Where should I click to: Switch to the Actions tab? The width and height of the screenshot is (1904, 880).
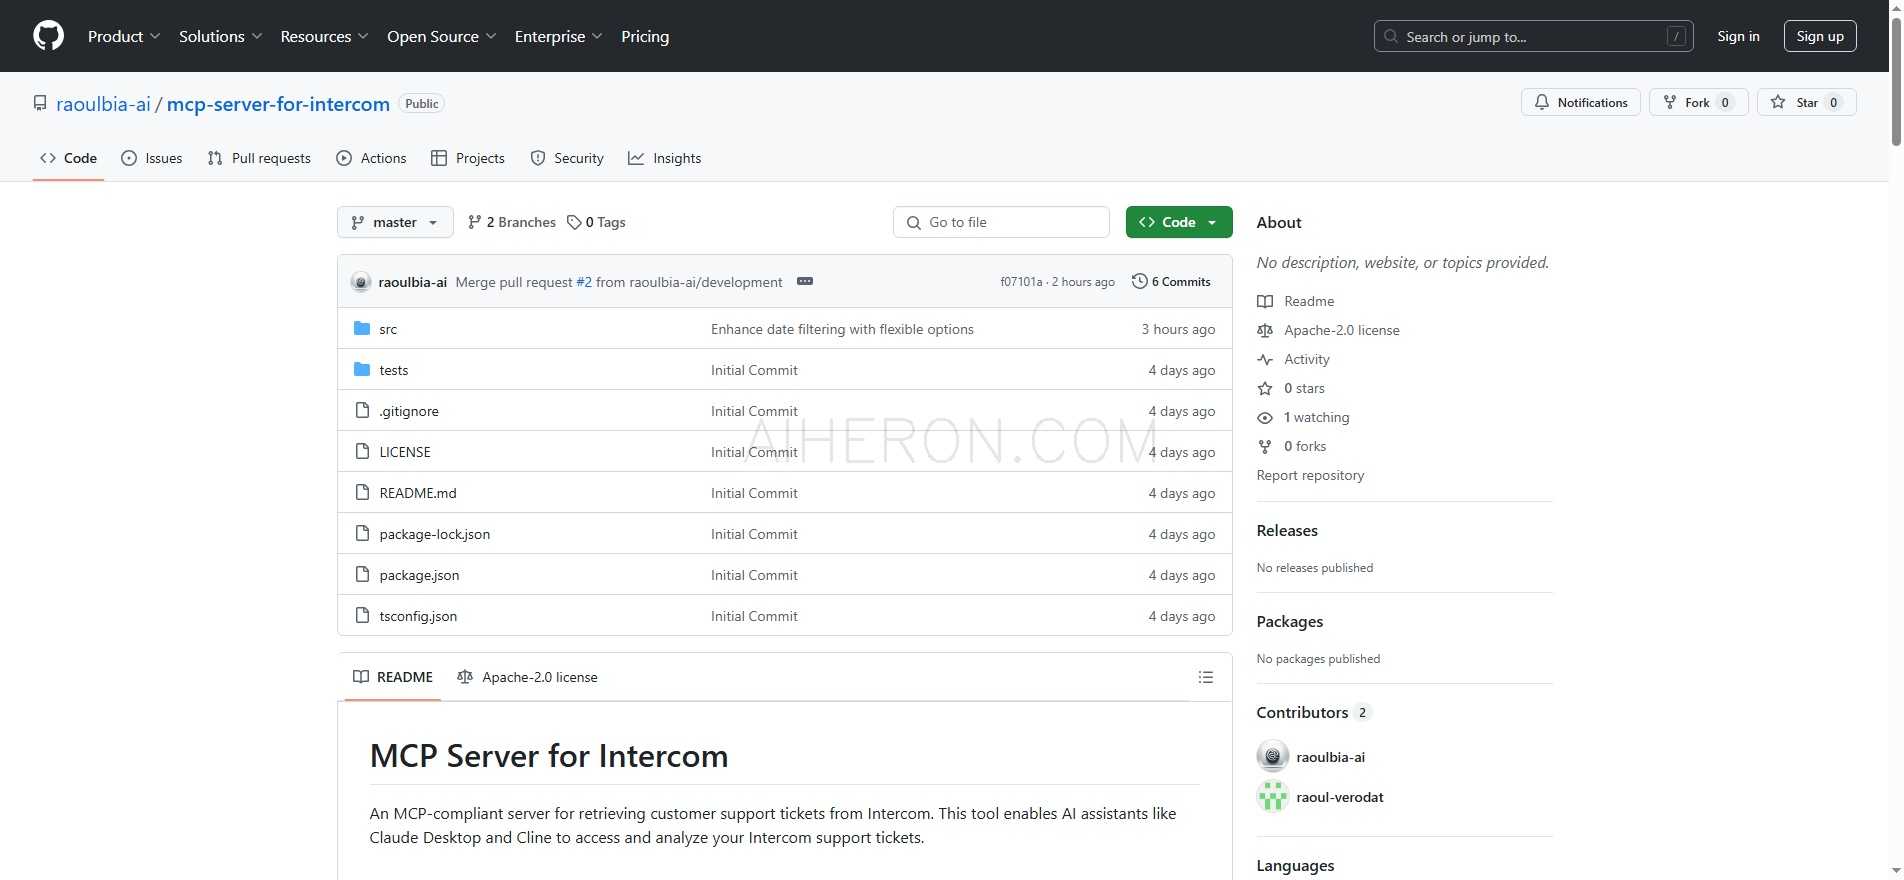pos(371,158)
